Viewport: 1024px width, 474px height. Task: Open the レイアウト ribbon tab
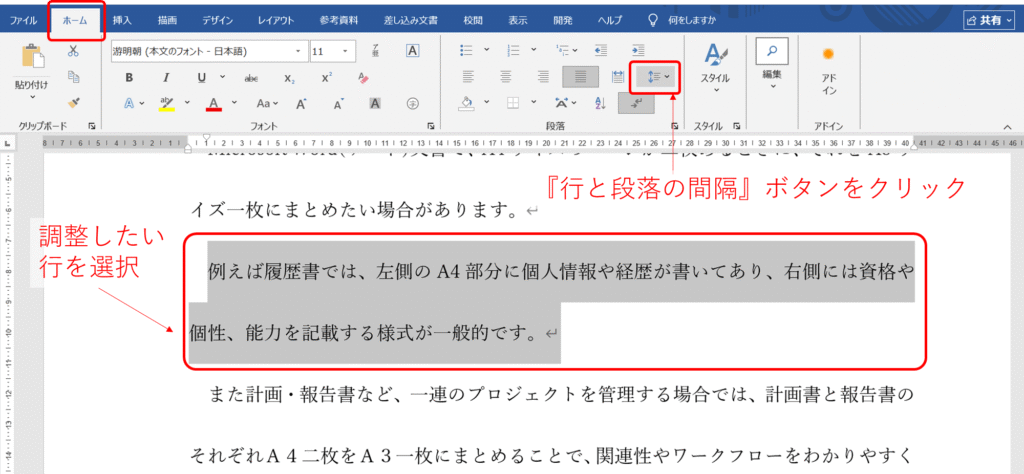(275, 20)
